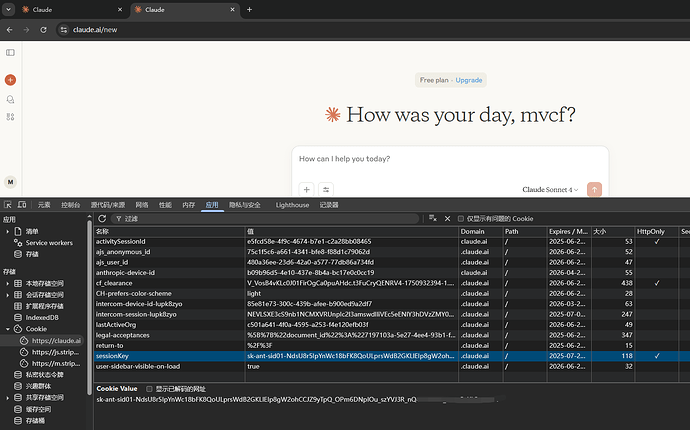Select the activitySessionId cookie row
The width and height of the screenshot is (690, 430).
(x=392, y=242)
